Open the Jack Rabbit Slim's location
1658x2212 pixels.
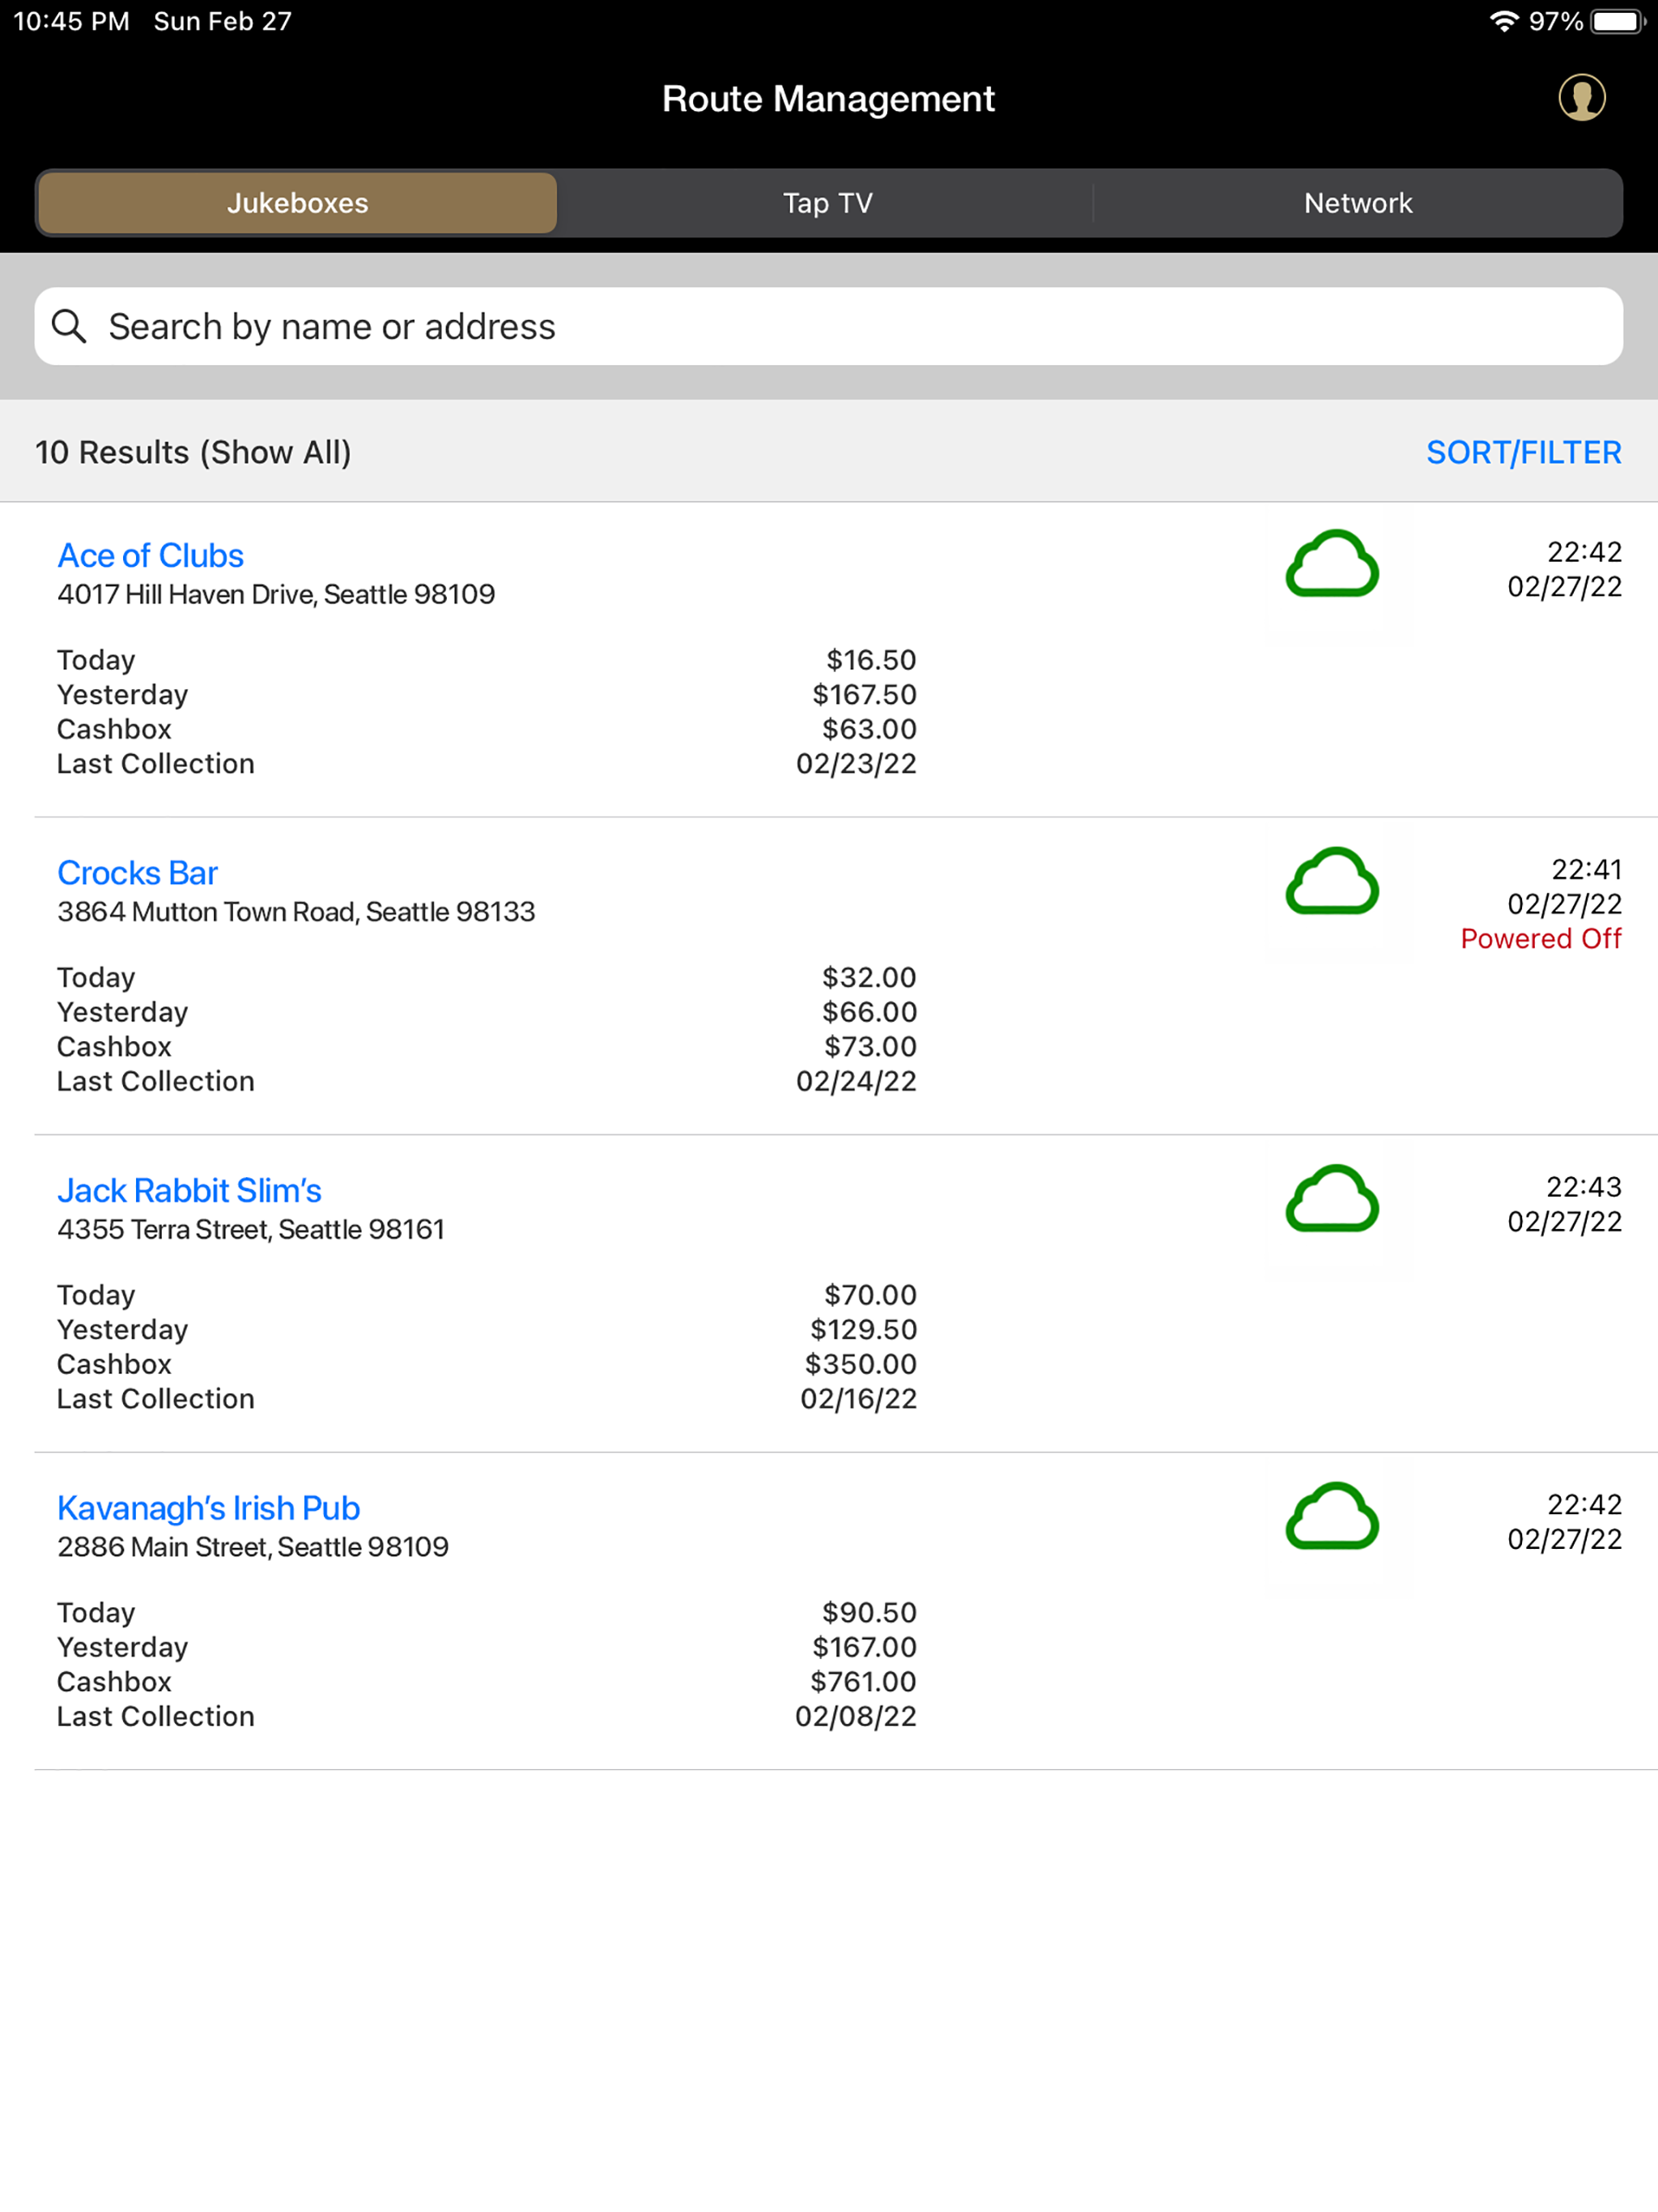point(190,1190)
